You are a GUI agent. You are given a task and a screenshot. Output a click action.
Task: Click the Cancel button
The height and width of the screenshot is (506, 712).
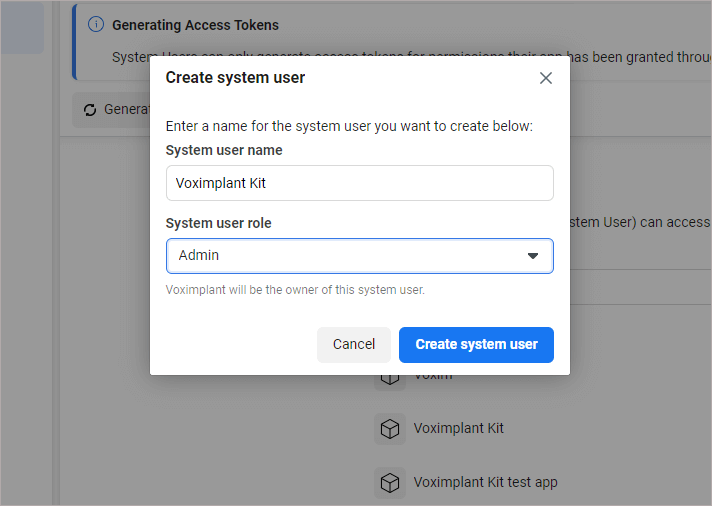pyautogui.click(x=354, y=345)
